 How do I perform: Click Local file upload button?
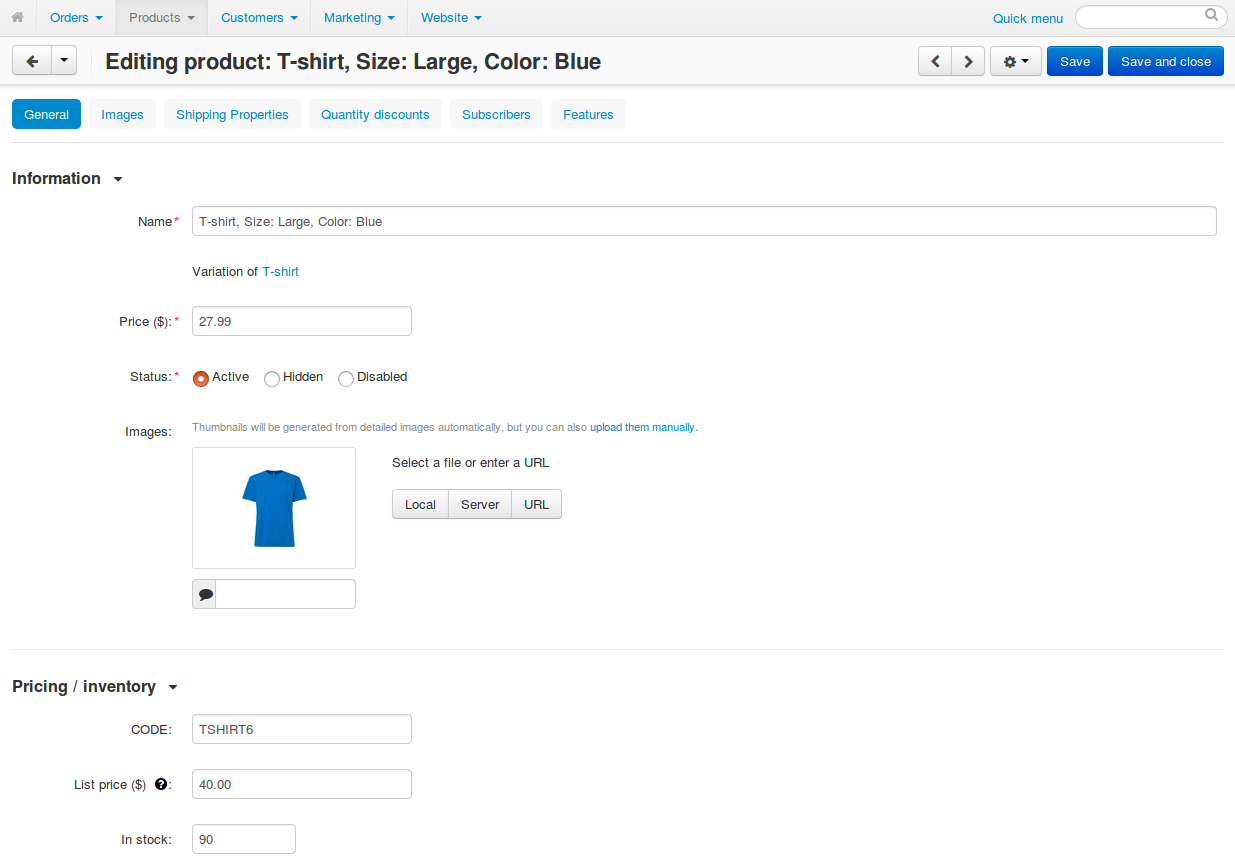(x=420, y=504)
